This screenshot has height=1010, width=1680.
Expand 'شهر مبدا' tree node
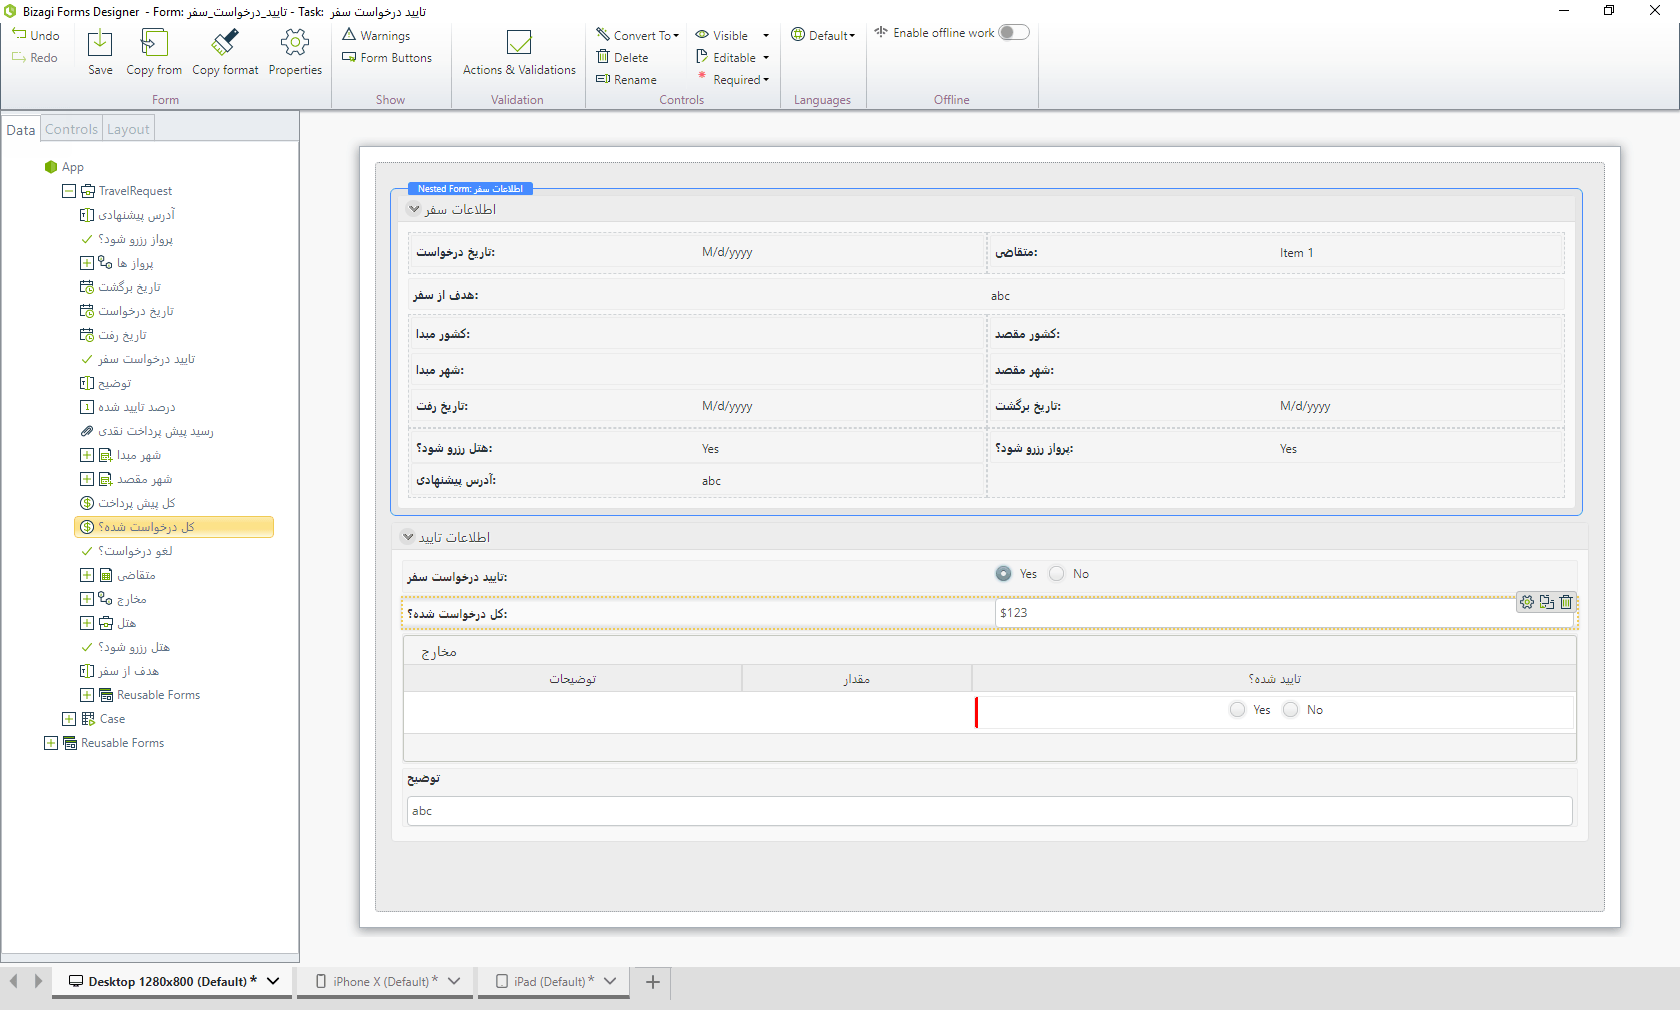tap(87, 455)
